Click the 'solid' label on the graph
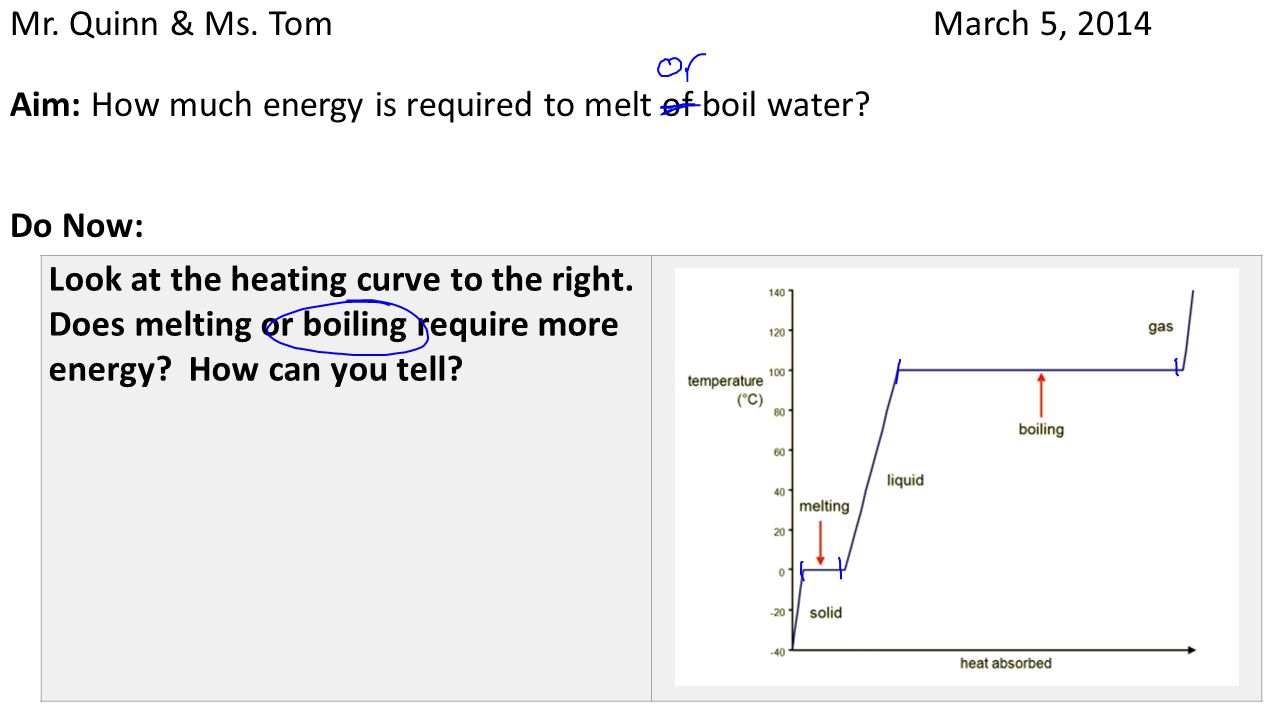This screenshot has height=720, width=1280. 826,613
